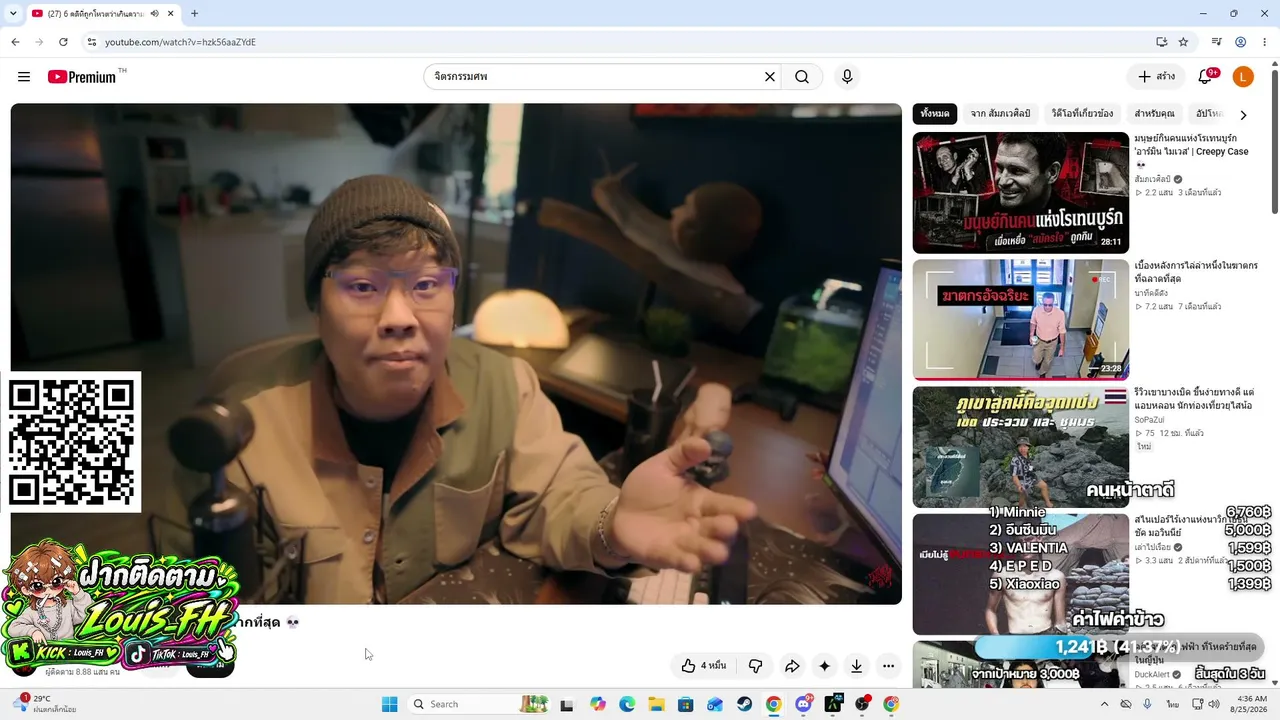Open the account avatar menu

(1243, 77)
